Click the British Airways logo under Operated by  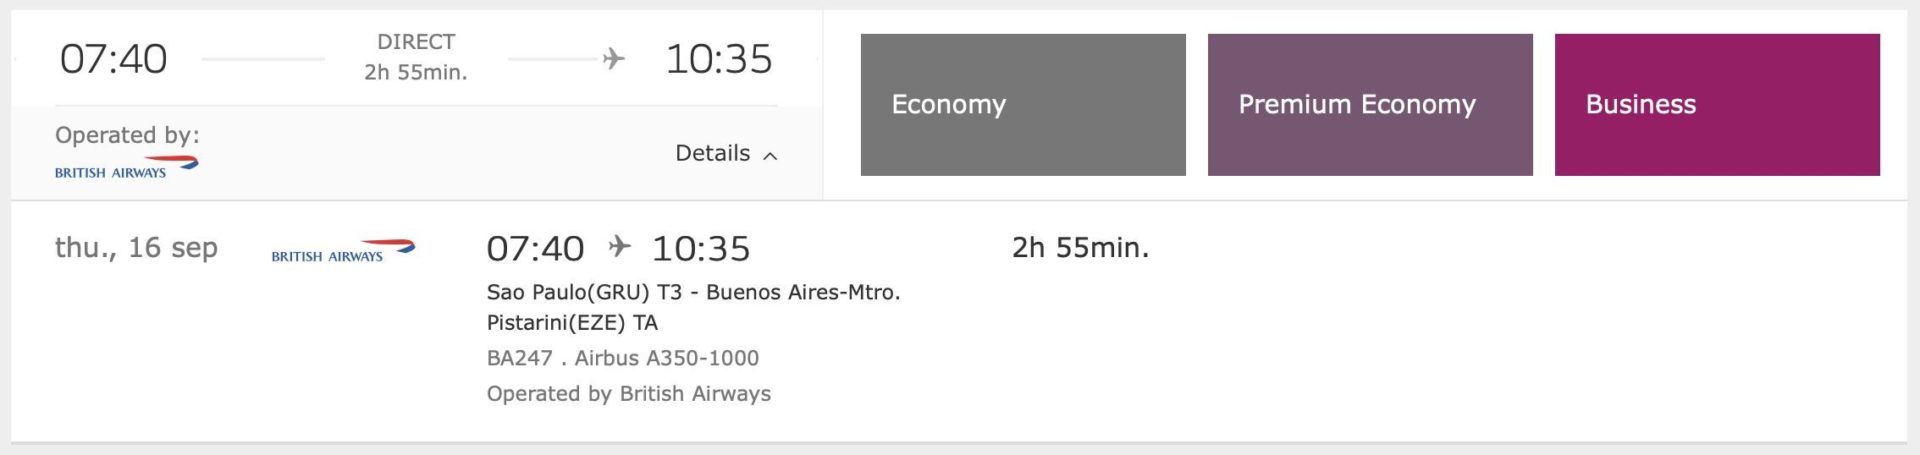coord(127,167)
